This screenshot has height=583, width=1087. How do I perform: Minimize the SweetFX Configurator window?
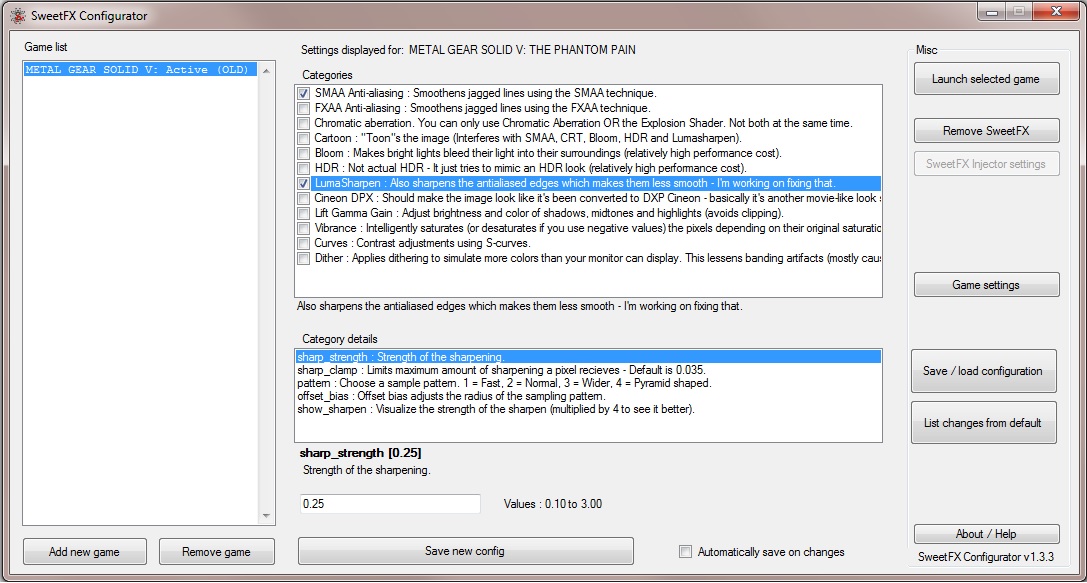pyautogui.click(x=993, y=12)
